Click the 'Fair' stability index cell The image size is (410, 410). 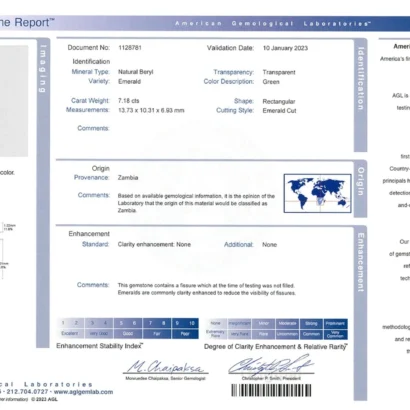157,333
